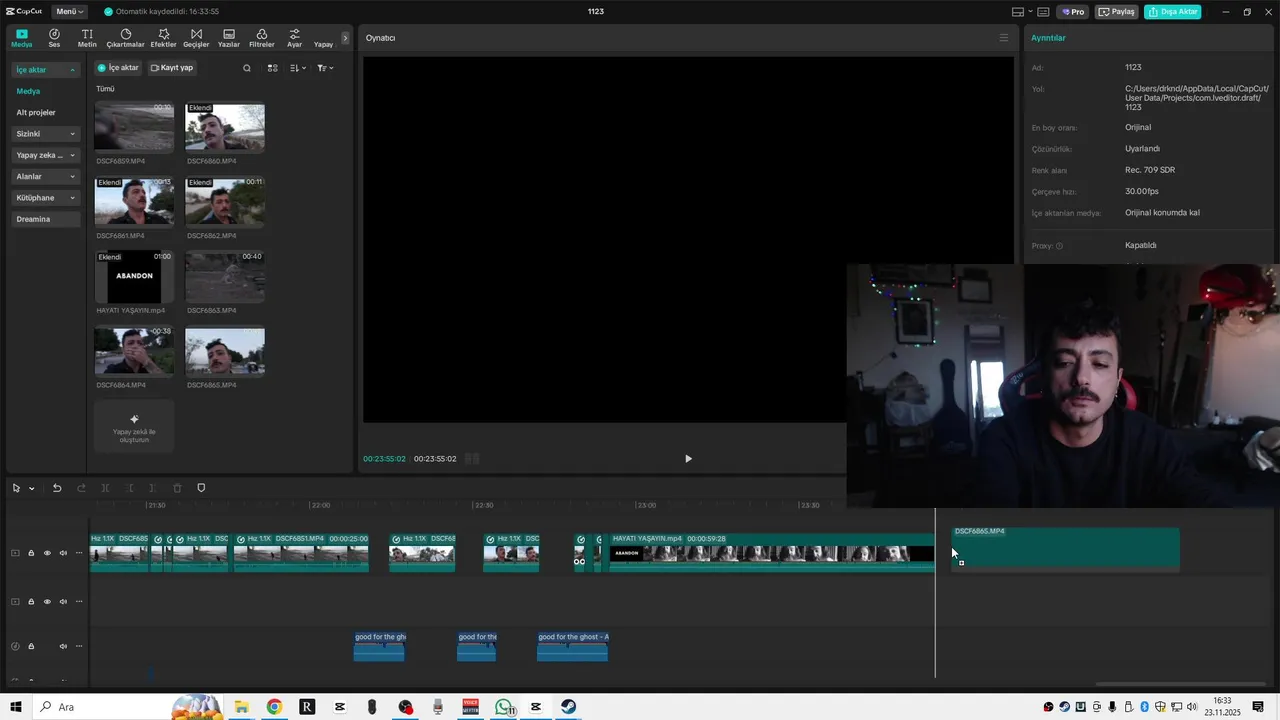Mute the second video track
Screen dimensions: 1280x720
63,601
